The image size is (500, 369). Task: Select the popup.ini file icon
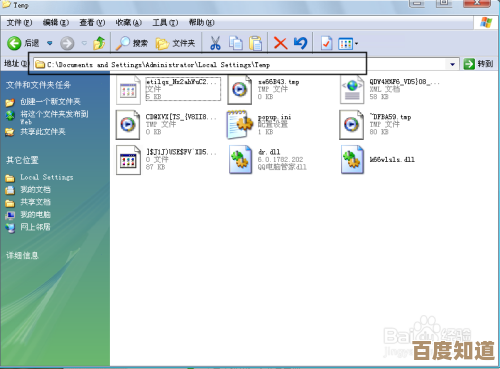(x=240, y=125)
